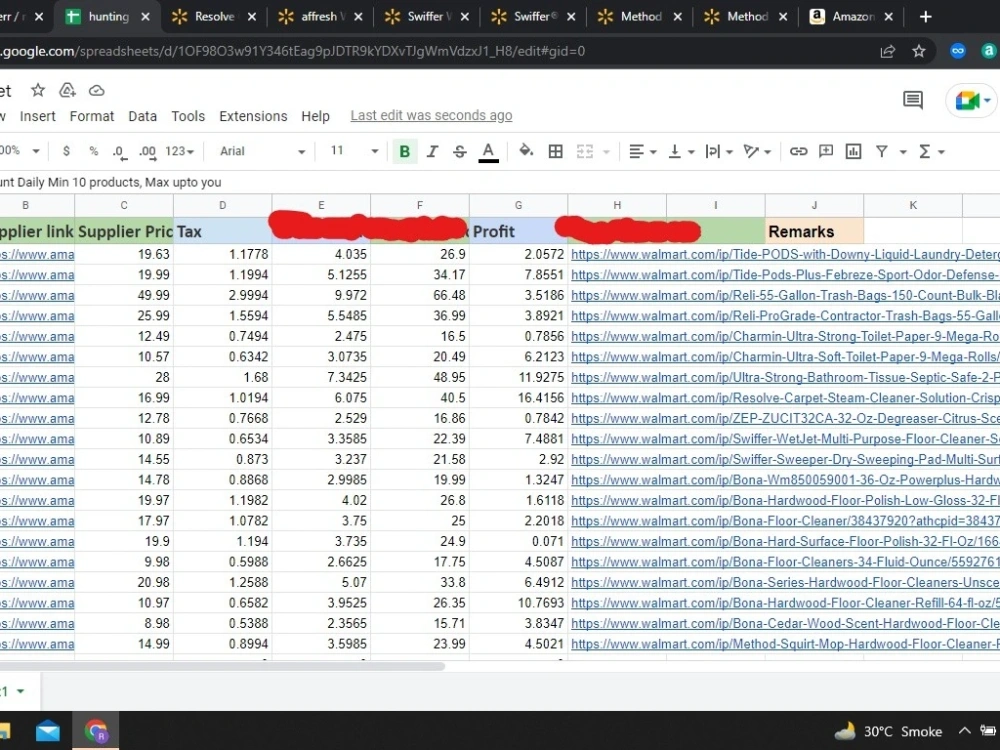Format selection as currency
1000x750 pixels.
pos(66,151)
